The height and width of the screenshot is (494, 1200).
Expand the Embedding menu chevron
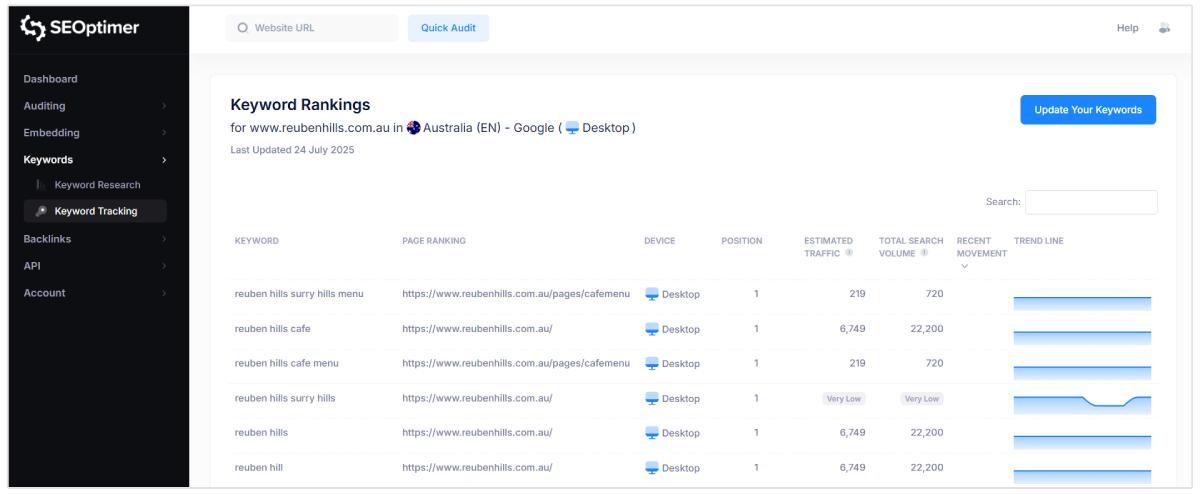(163, 133)
